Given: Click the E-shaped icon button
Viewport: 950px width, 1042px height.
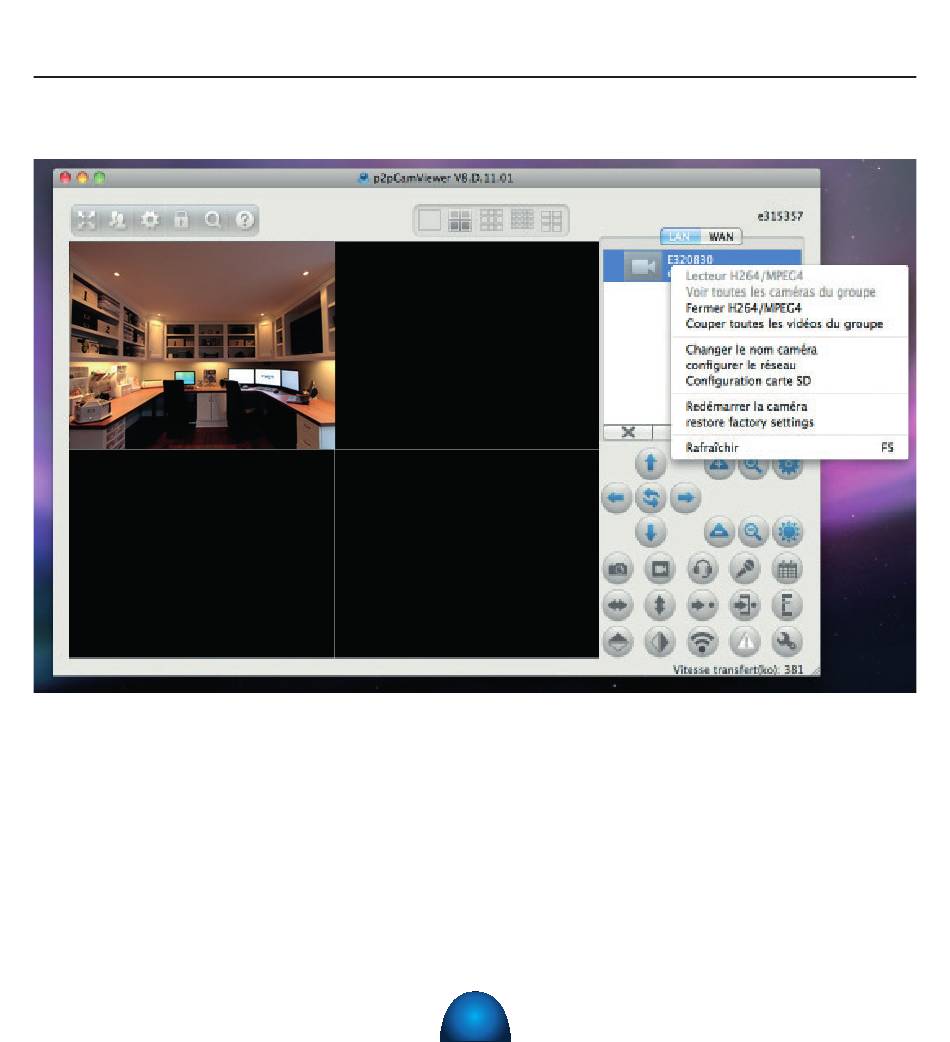Looking at the screenshot, I should [x=787, y=605].
